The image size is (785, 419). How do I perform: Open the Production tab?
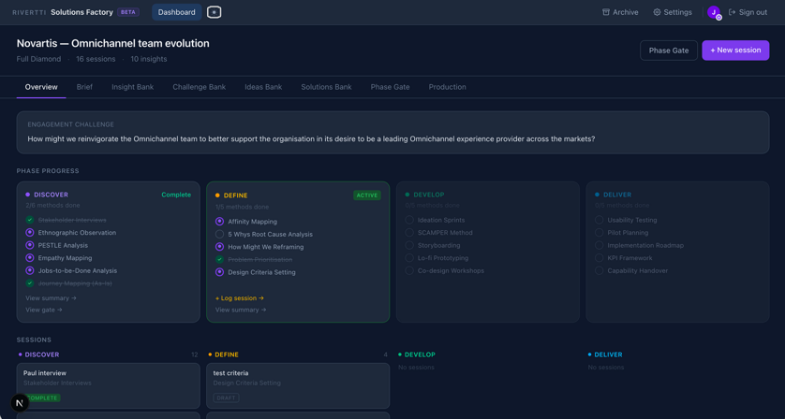(447, 87)
